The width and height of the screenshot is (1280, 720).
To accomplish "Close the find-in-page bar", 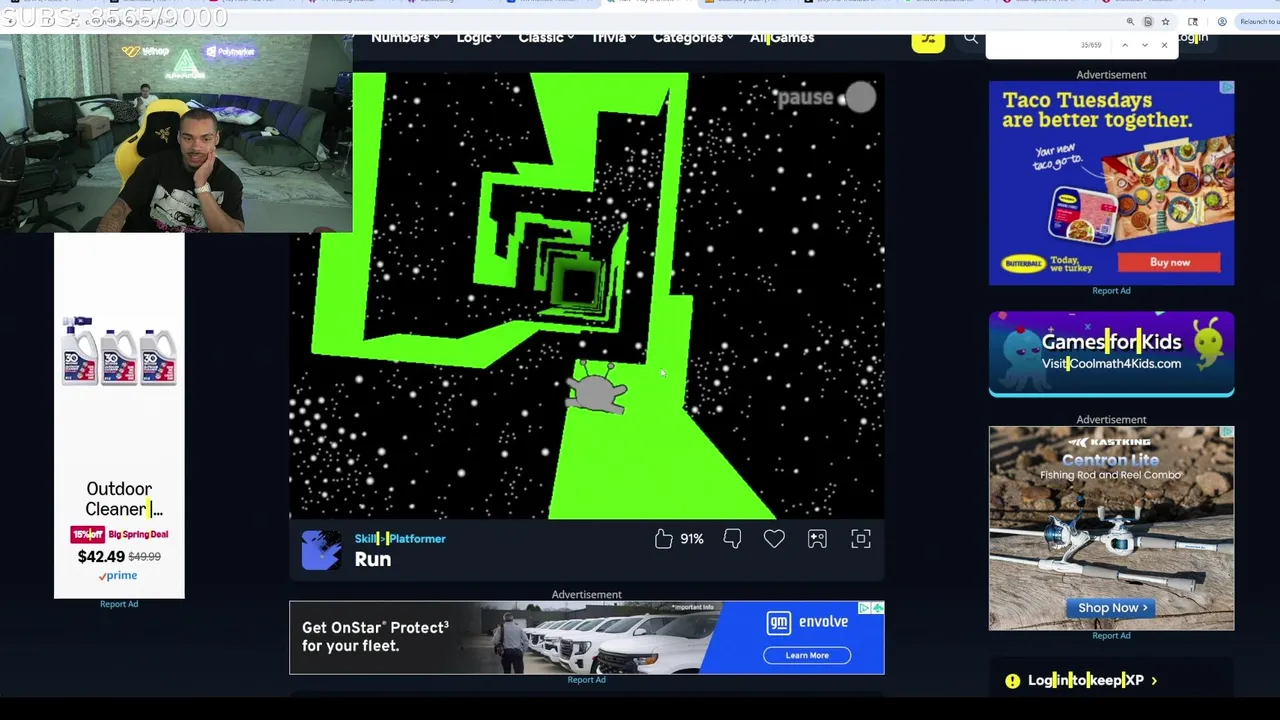I will [x=1164, y=45].
